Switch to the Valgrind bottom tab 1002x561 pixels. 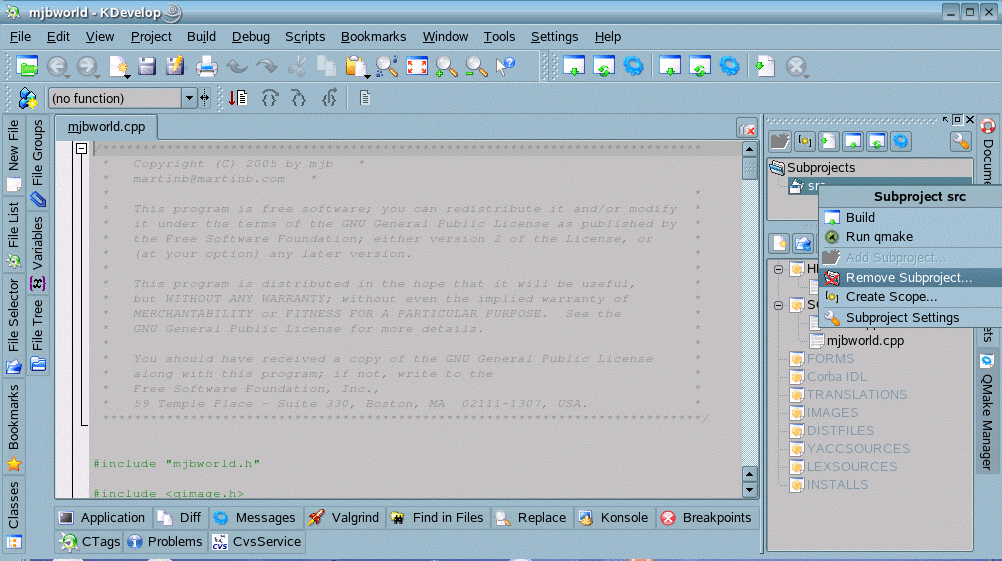click(x=343, y=518)
